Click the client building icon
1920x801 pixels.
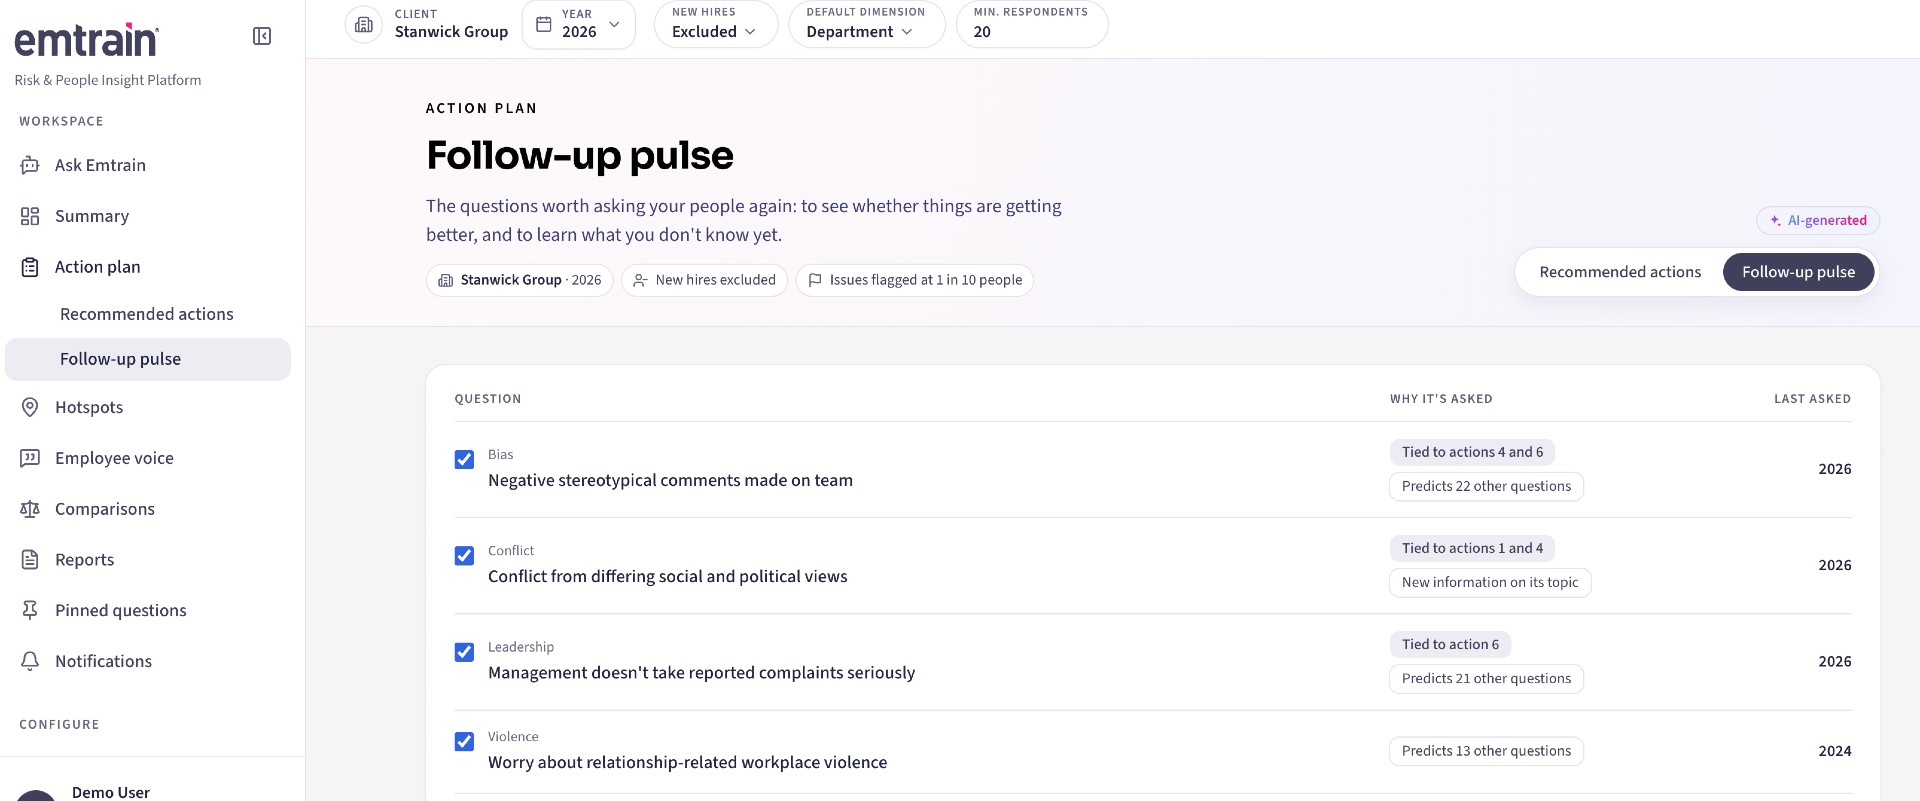coord(364,25)
